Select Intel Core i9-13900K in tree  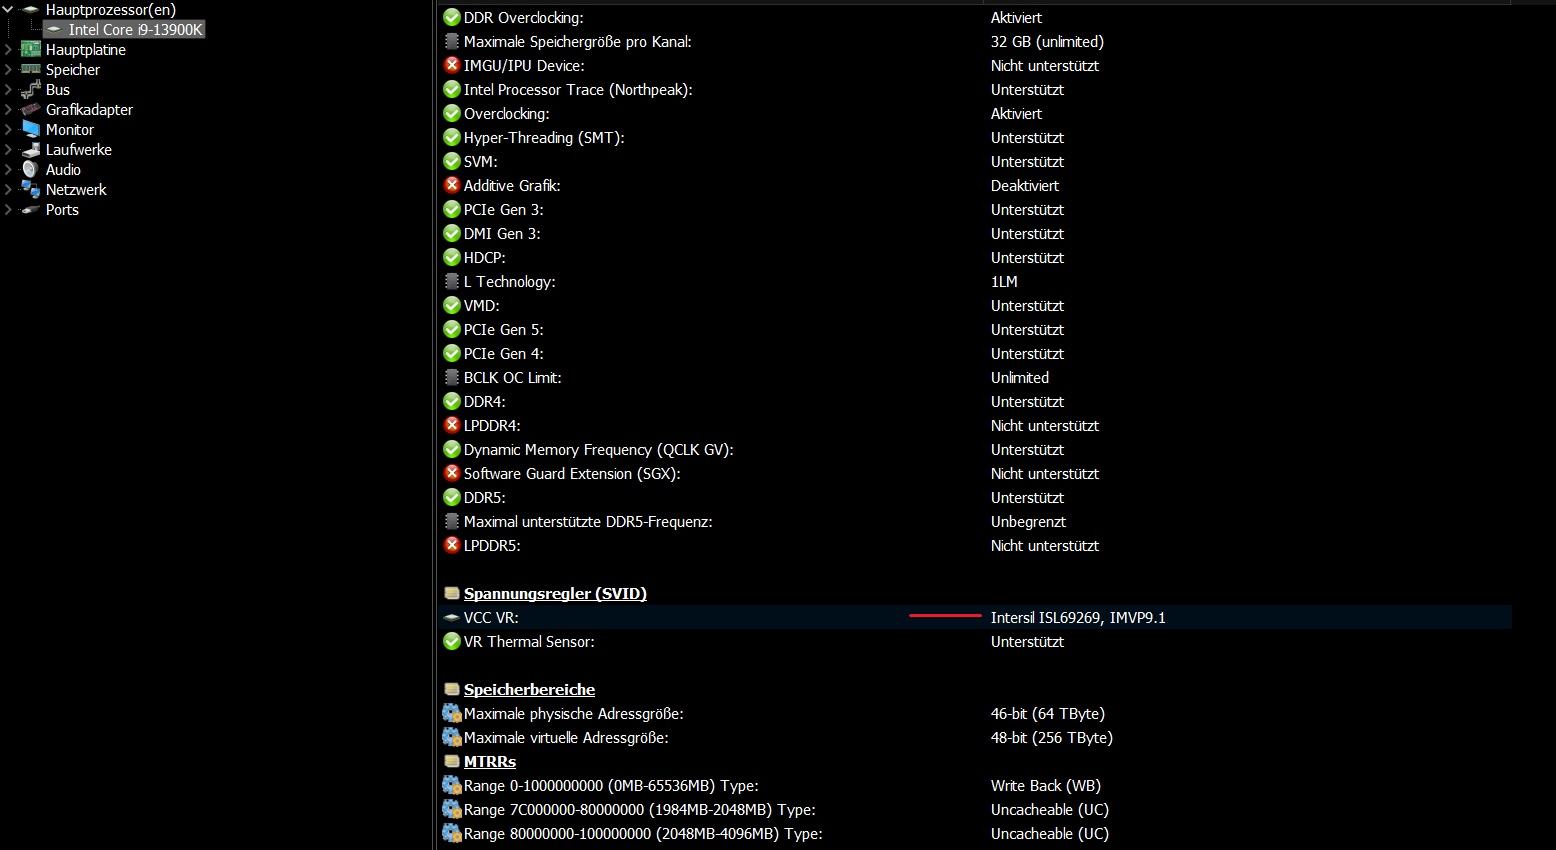[x=135, y=30]
